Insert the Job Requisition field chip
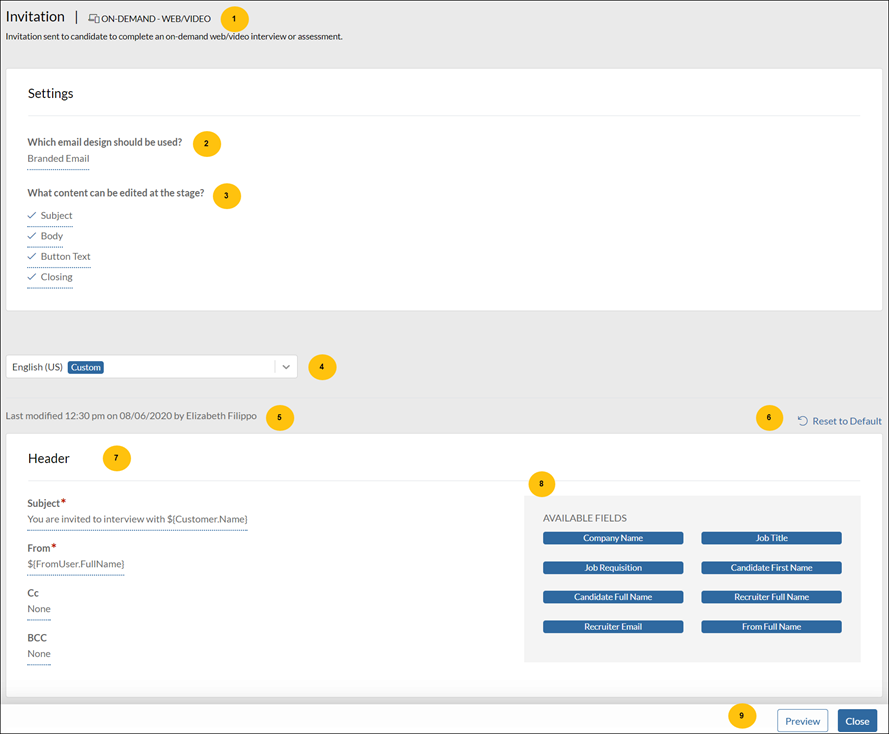 click(x=613, y=568)
